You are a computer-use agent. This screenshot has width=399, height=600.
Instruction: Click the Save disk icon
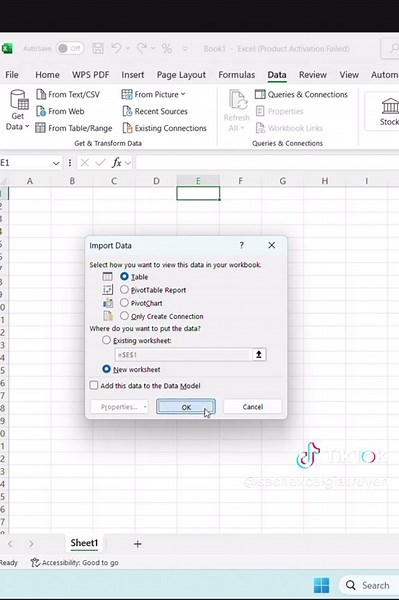pyautogui.click(x=98, y=49)
